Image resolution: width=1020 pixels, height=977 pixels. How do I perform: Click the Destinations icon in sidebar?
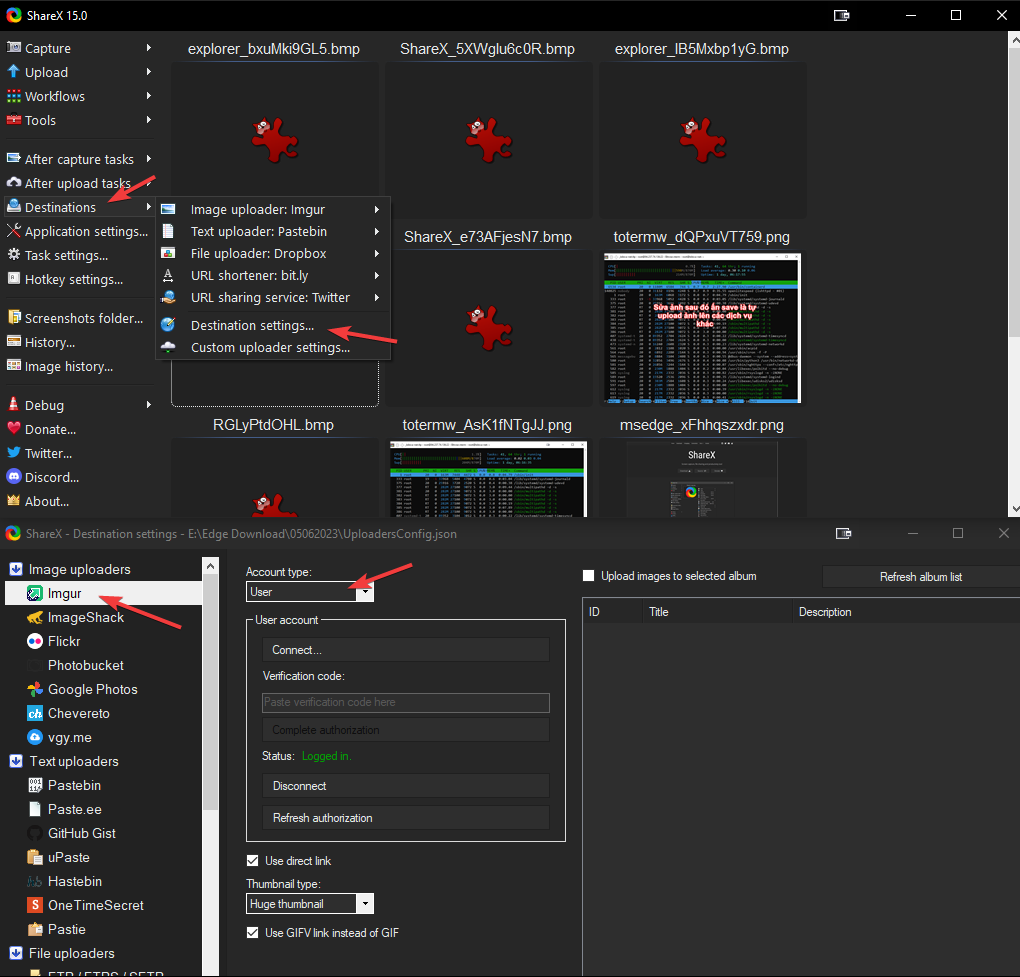click(x=14, y=207)
